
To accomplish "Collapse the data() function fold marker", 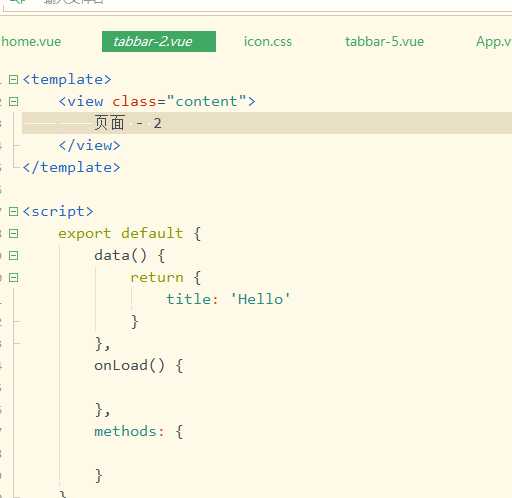I will pos(13,256).
